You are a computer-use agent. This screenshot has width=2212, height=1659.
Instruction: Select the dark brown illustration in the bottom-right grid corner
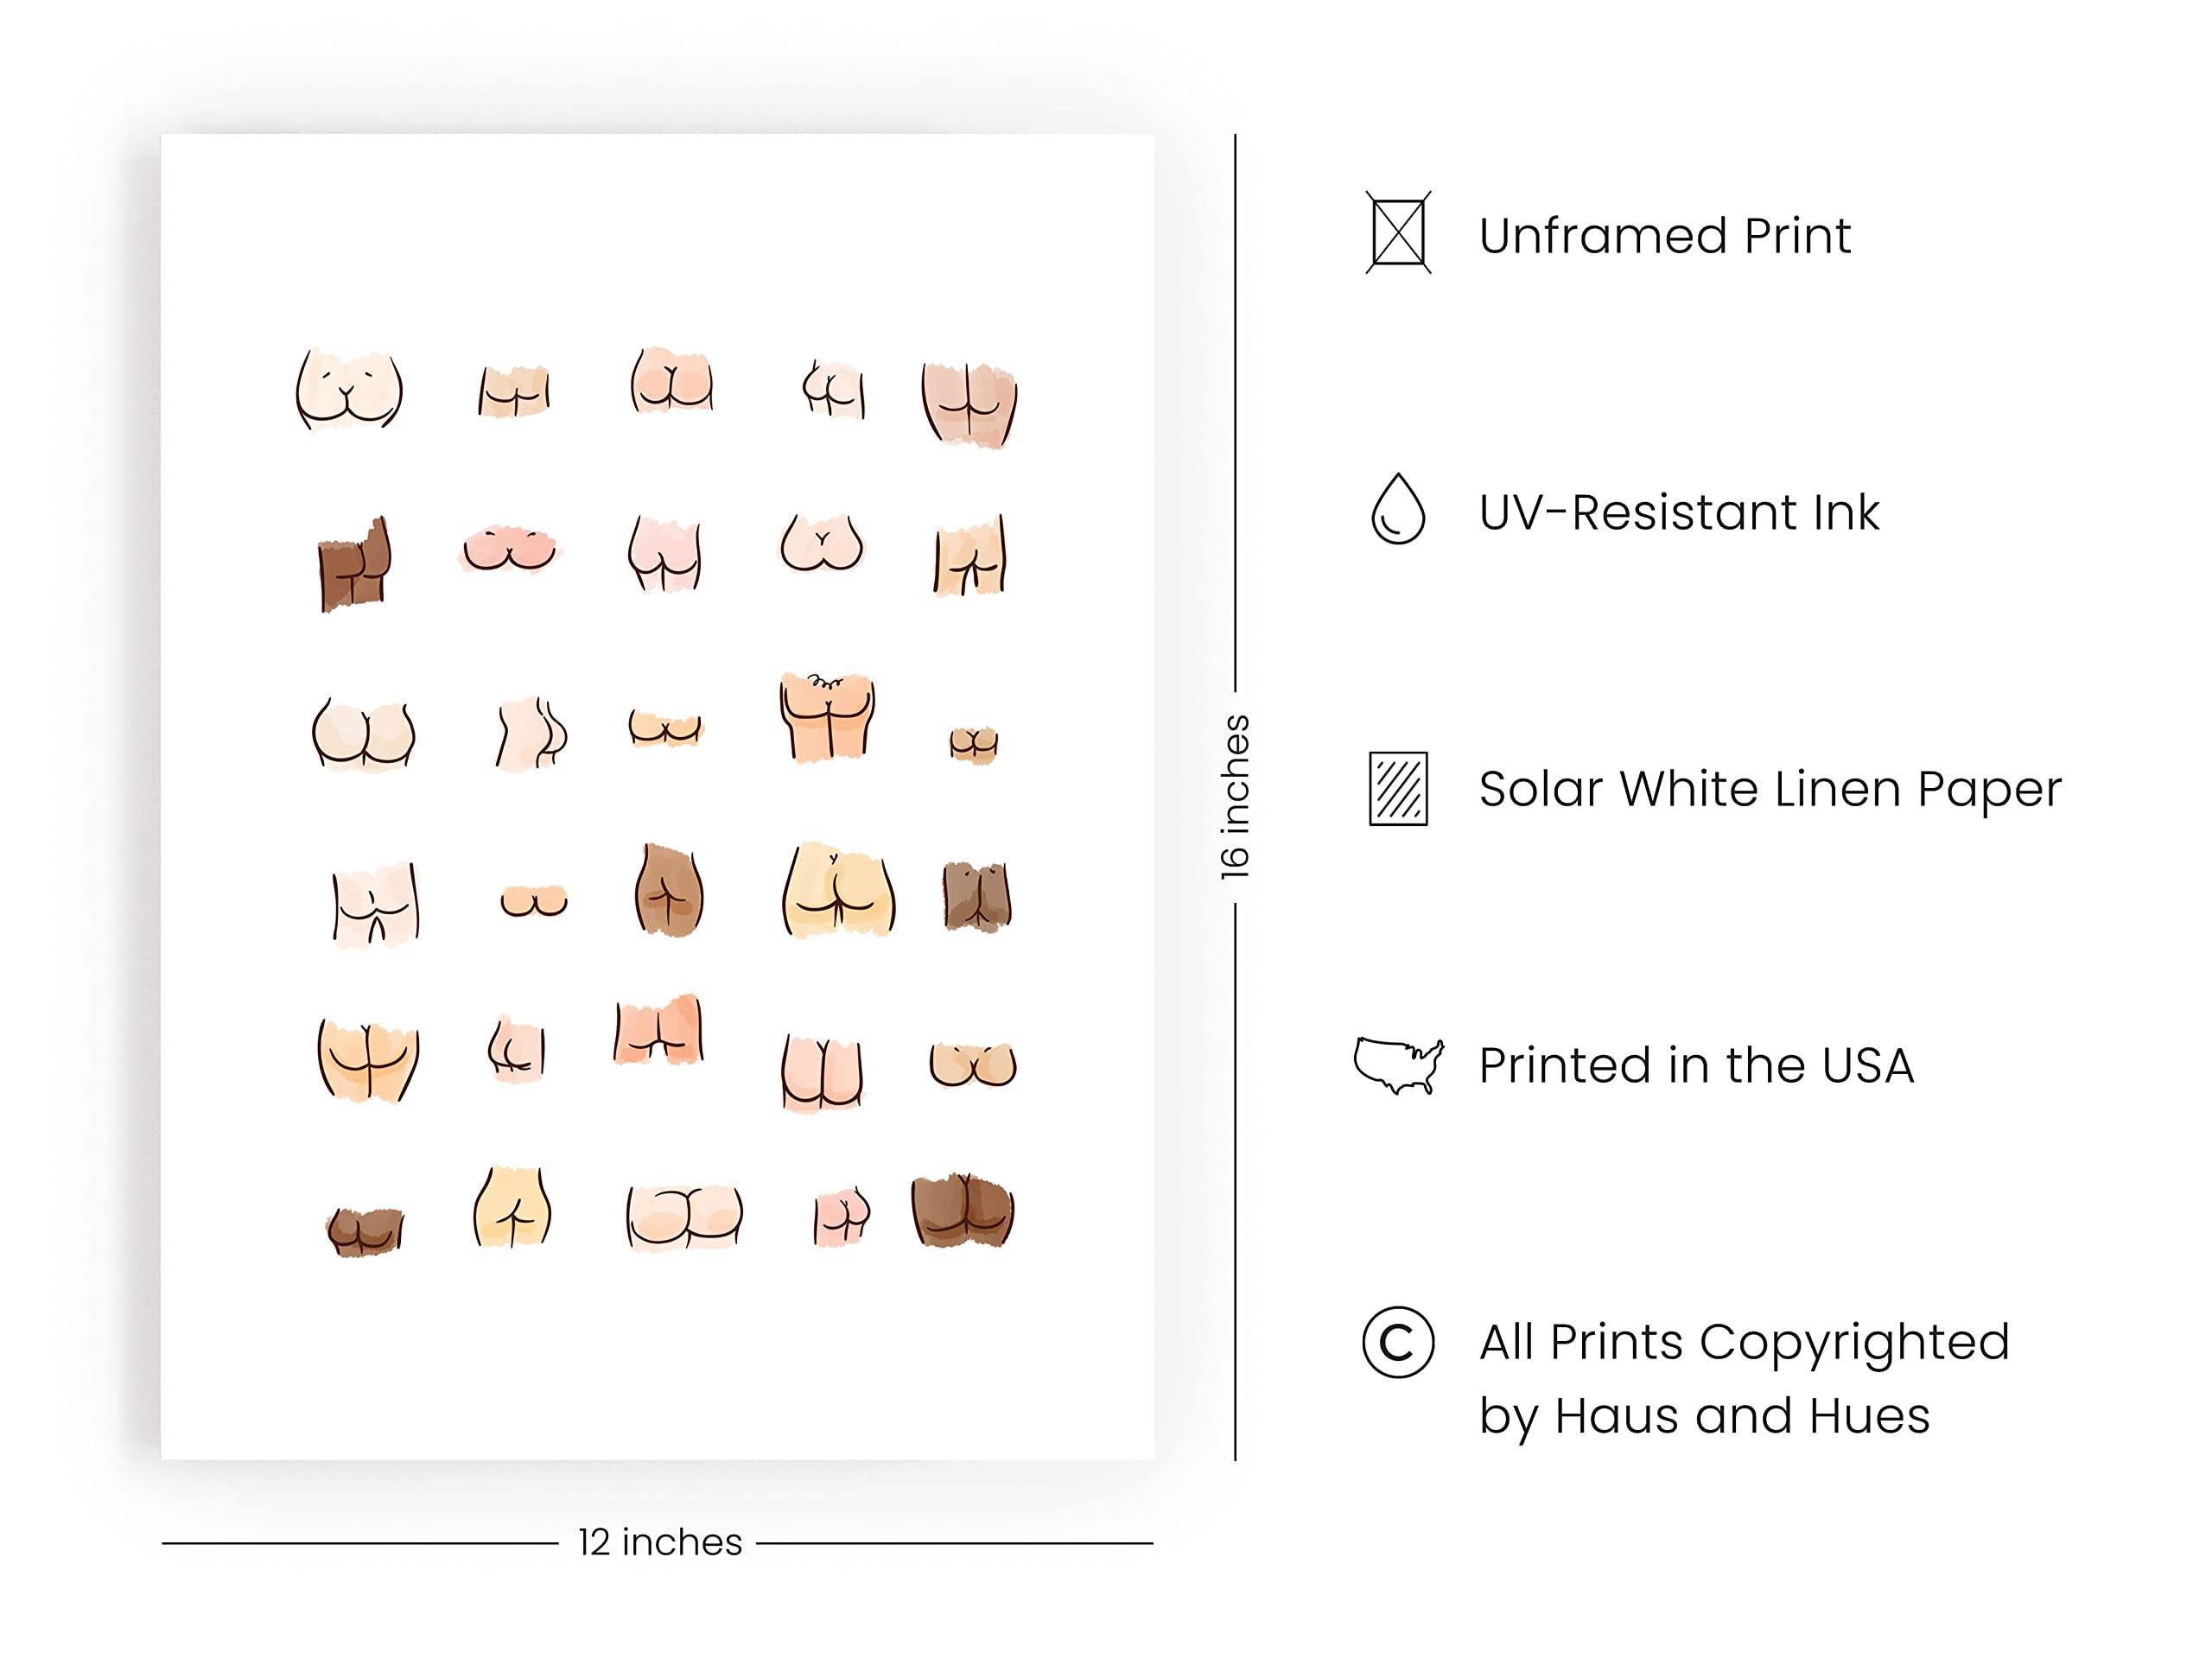click(x=962, y=1211)
